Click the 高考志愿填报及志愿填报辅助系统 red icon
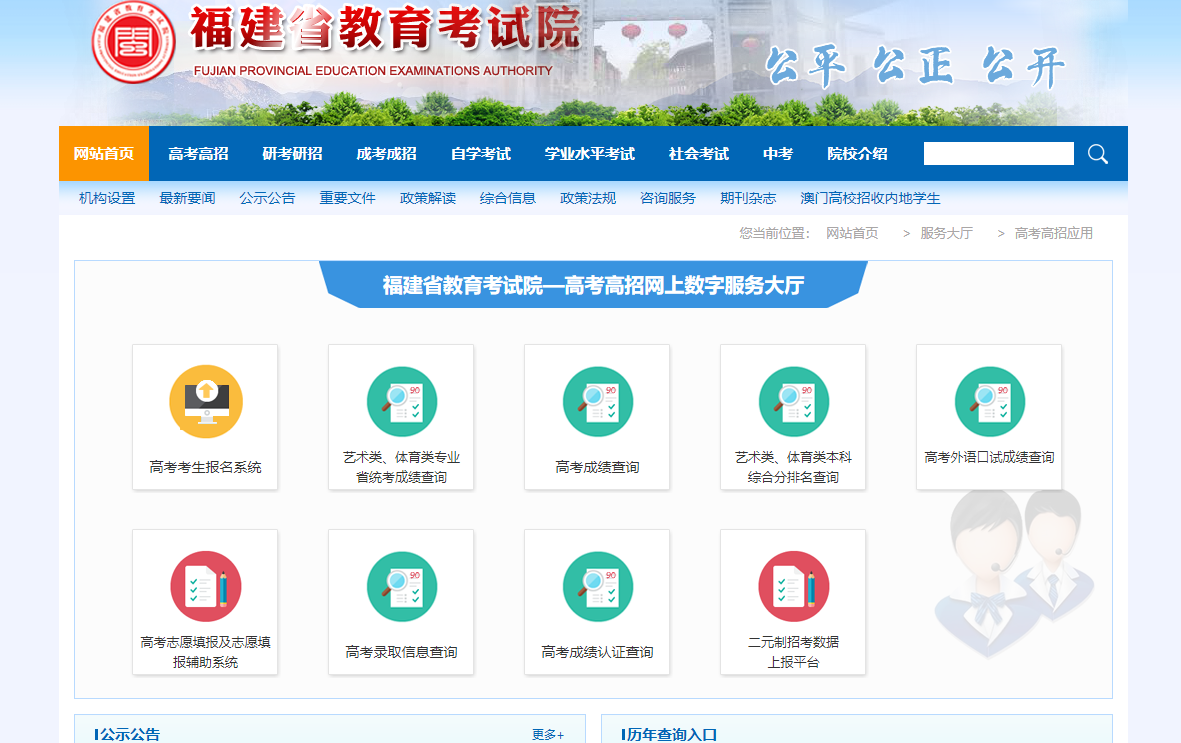 (206, 586)
